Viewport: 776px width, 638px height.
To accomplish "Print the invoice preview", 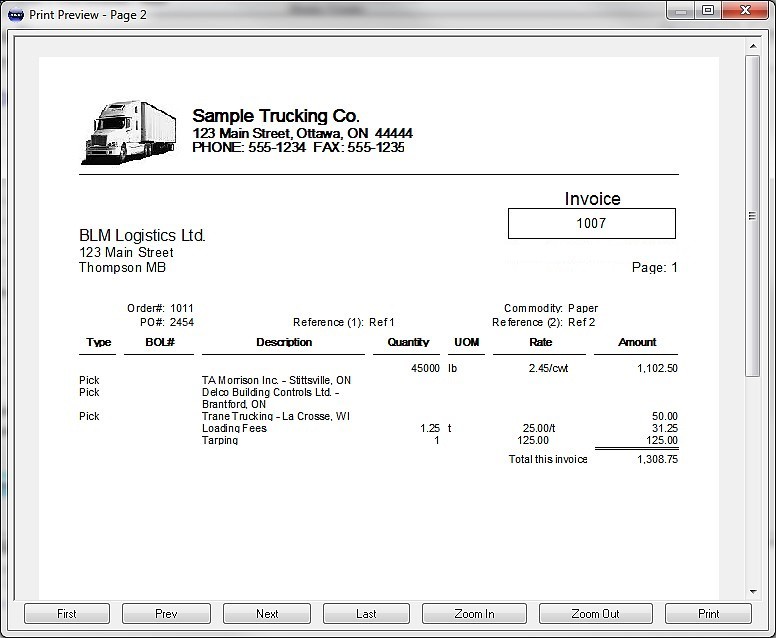I will (708, 613).
